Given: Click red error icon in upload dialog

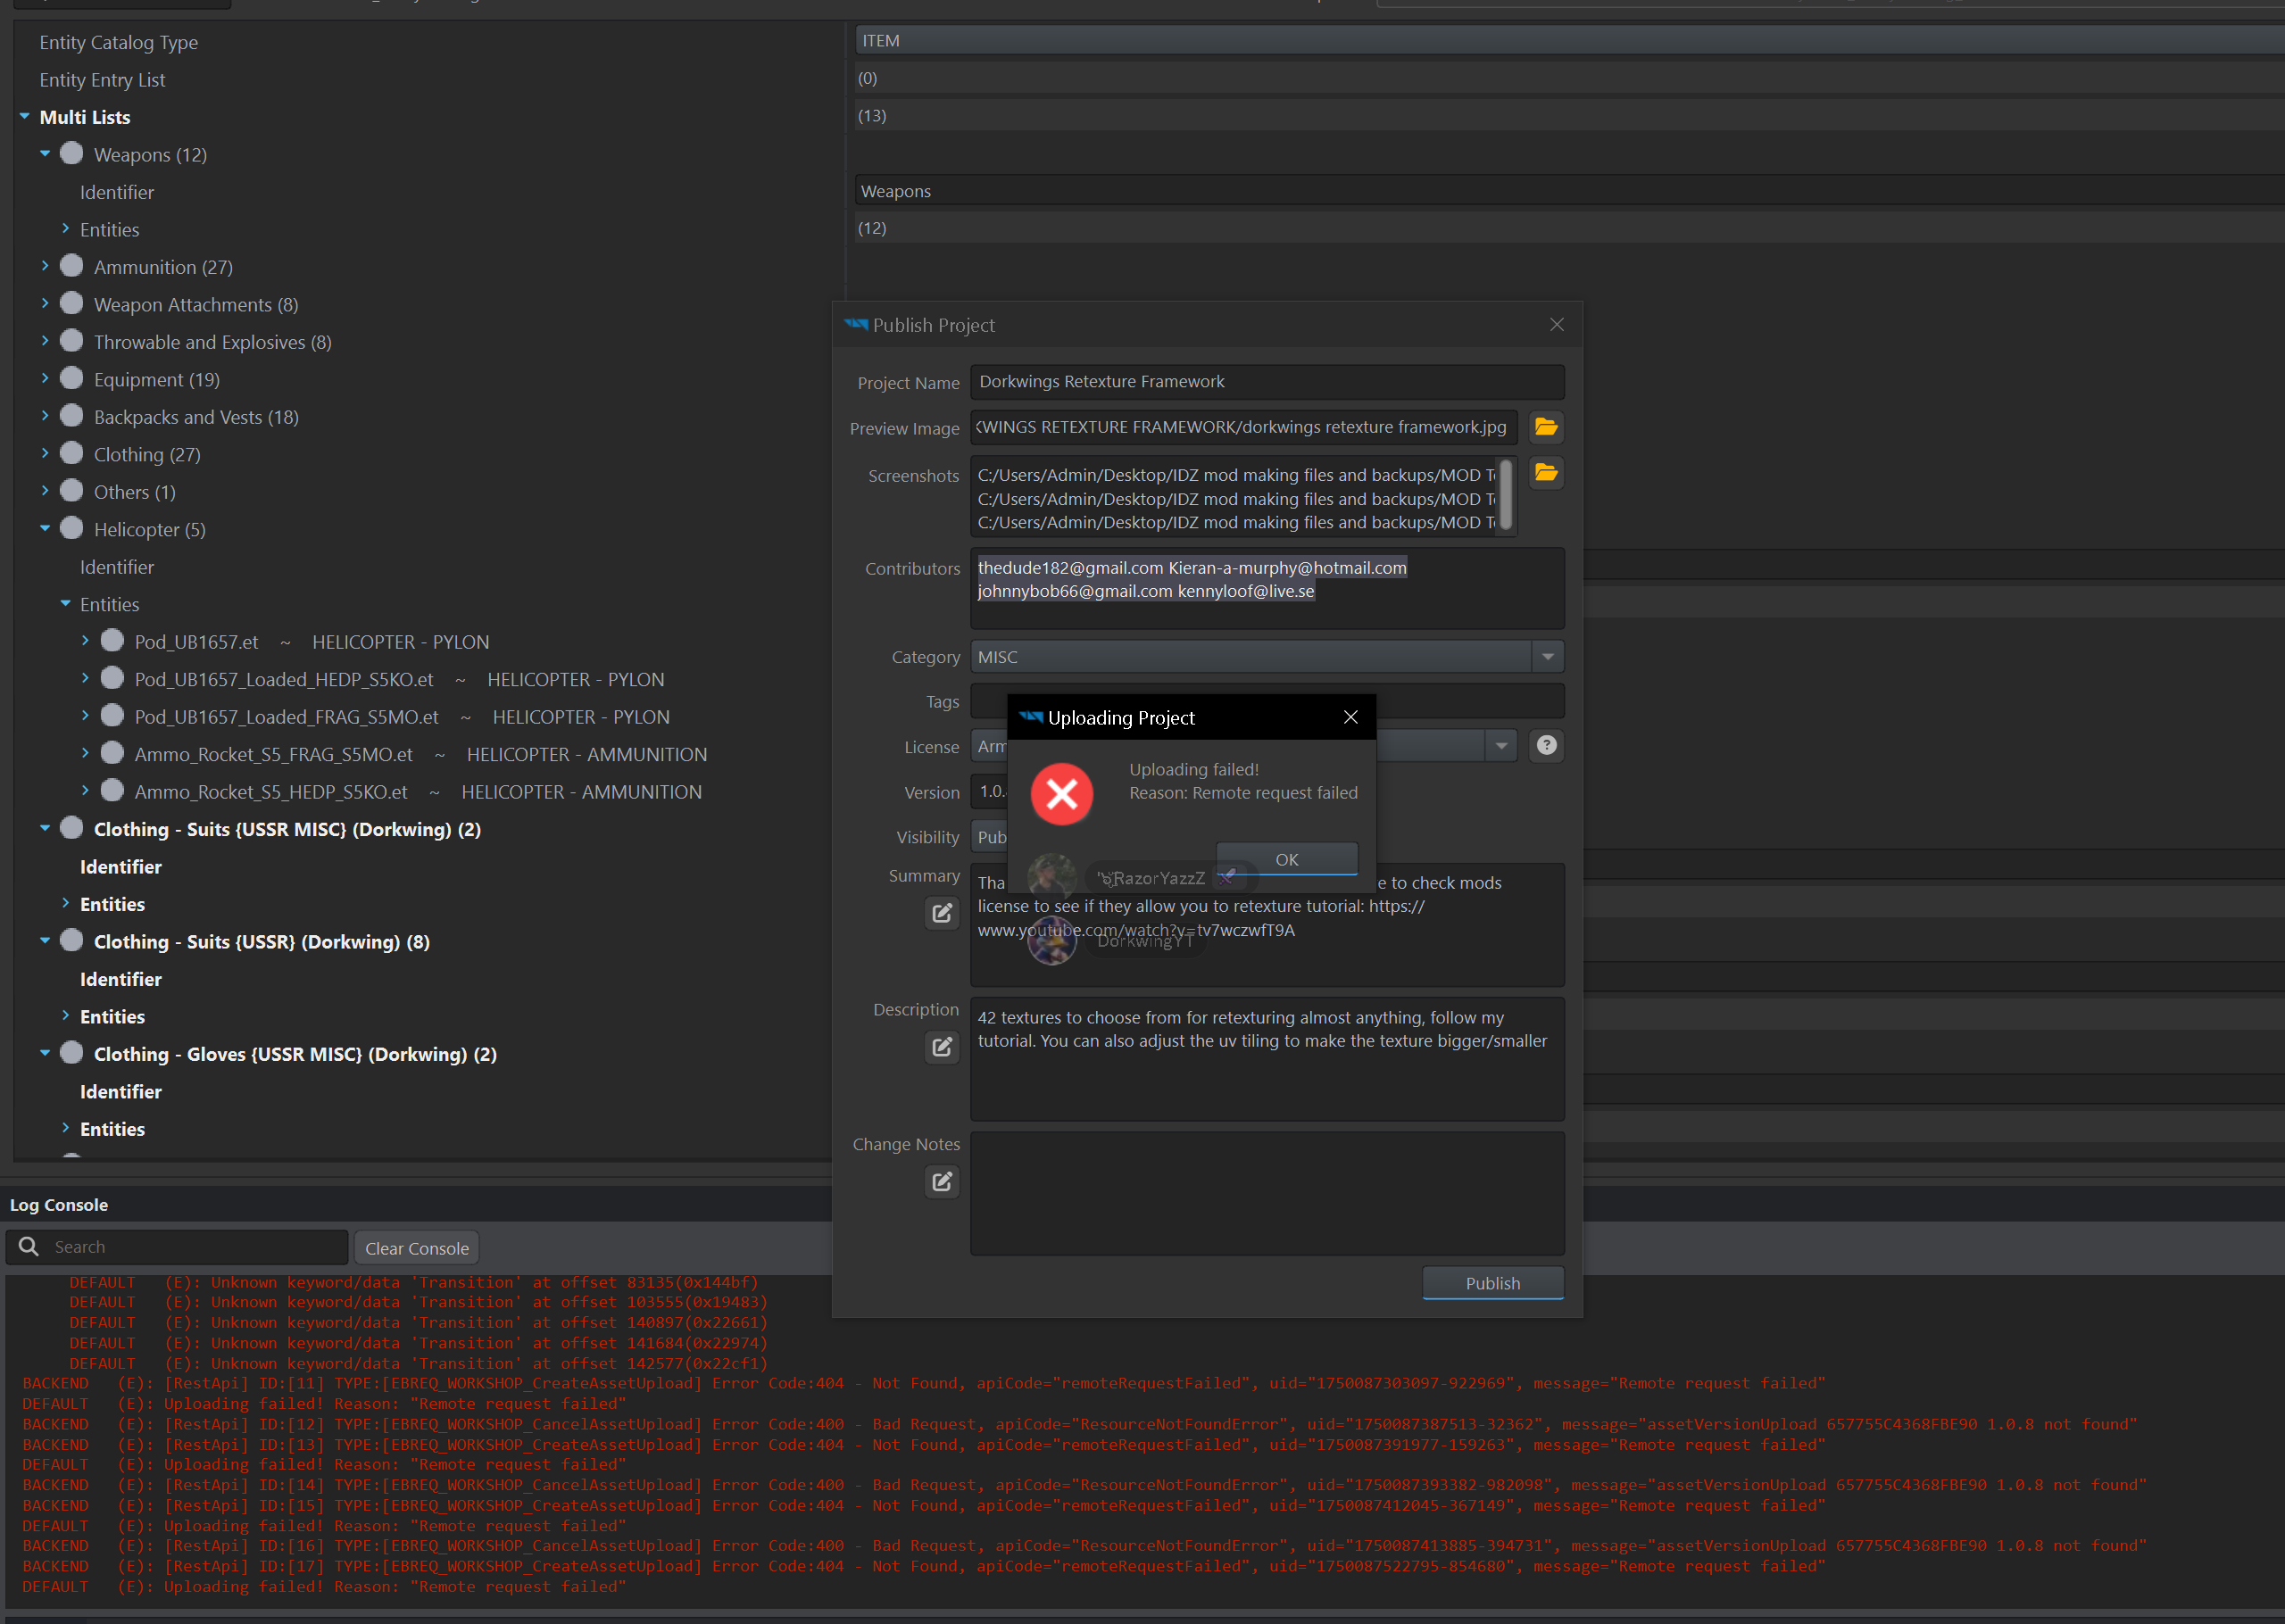Looking at the screenshot, I should point(1061,794).
